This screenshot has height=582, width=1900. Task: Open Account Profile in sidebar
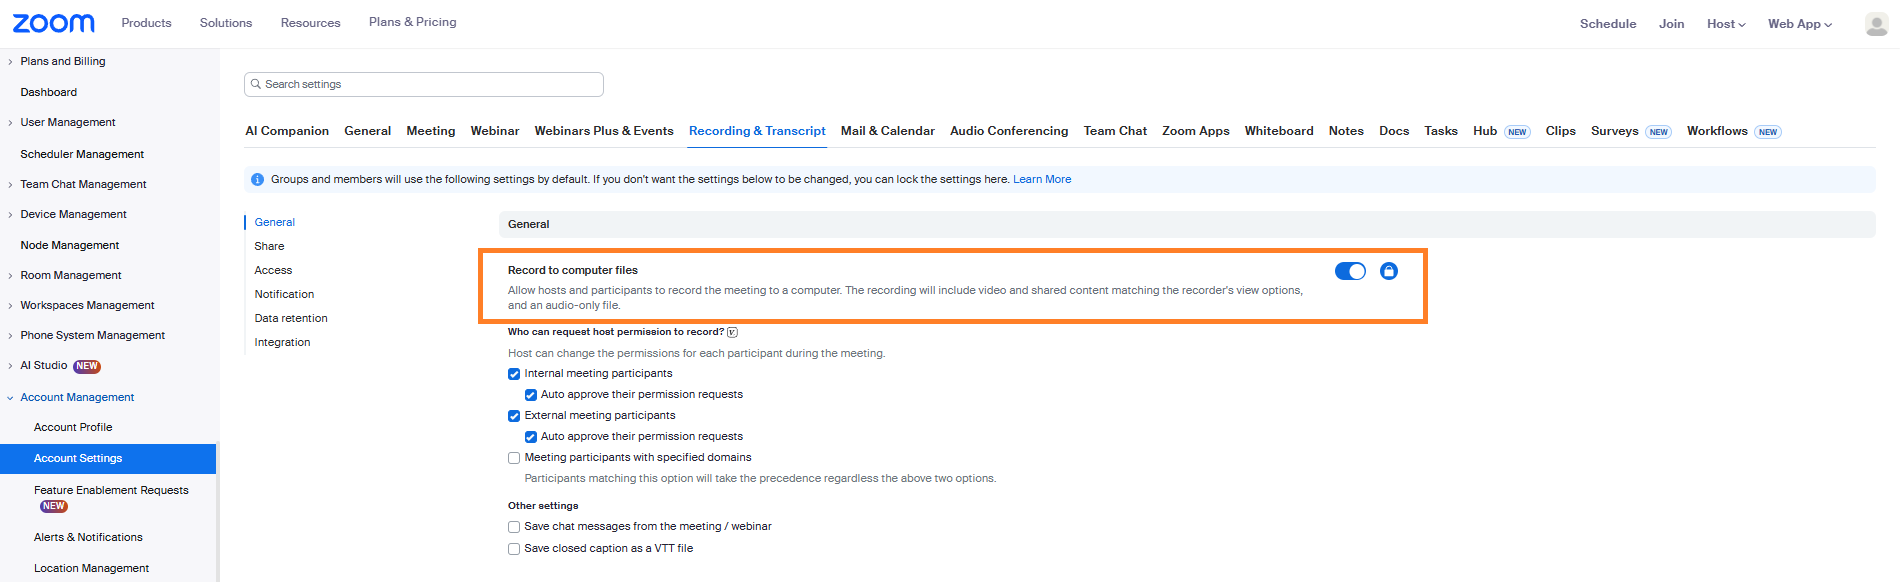[73, 428]
